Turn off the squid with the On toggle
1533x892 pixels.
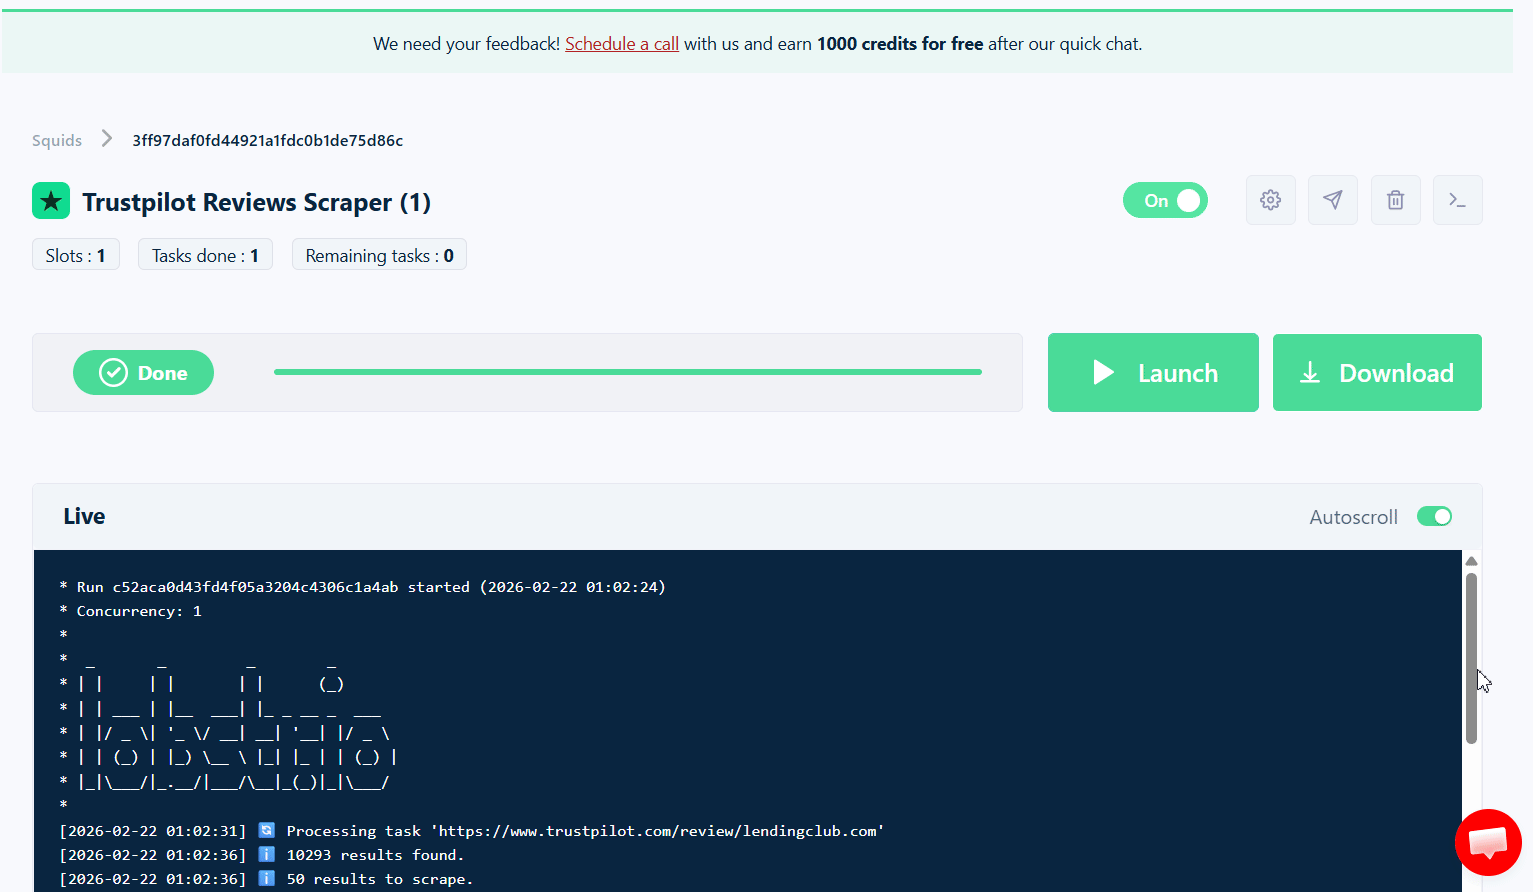click(x=1165, y=200)
